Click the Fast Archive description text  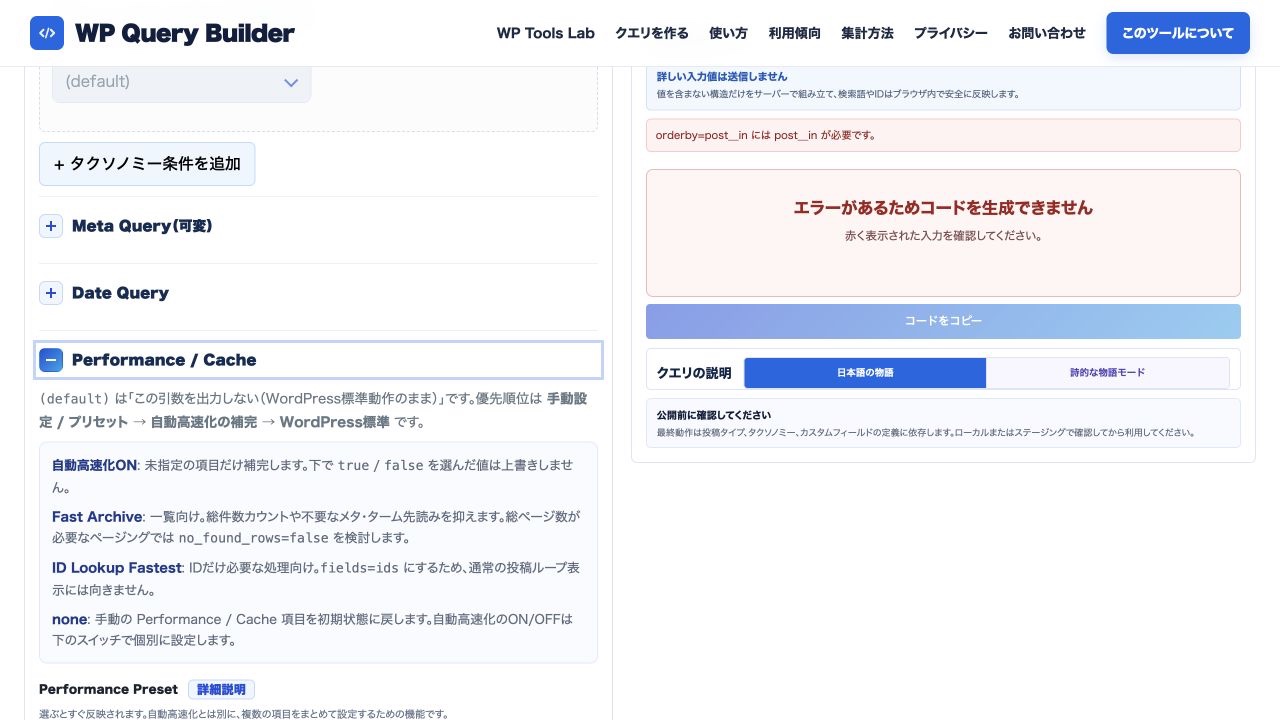click(x=318, y=527)
